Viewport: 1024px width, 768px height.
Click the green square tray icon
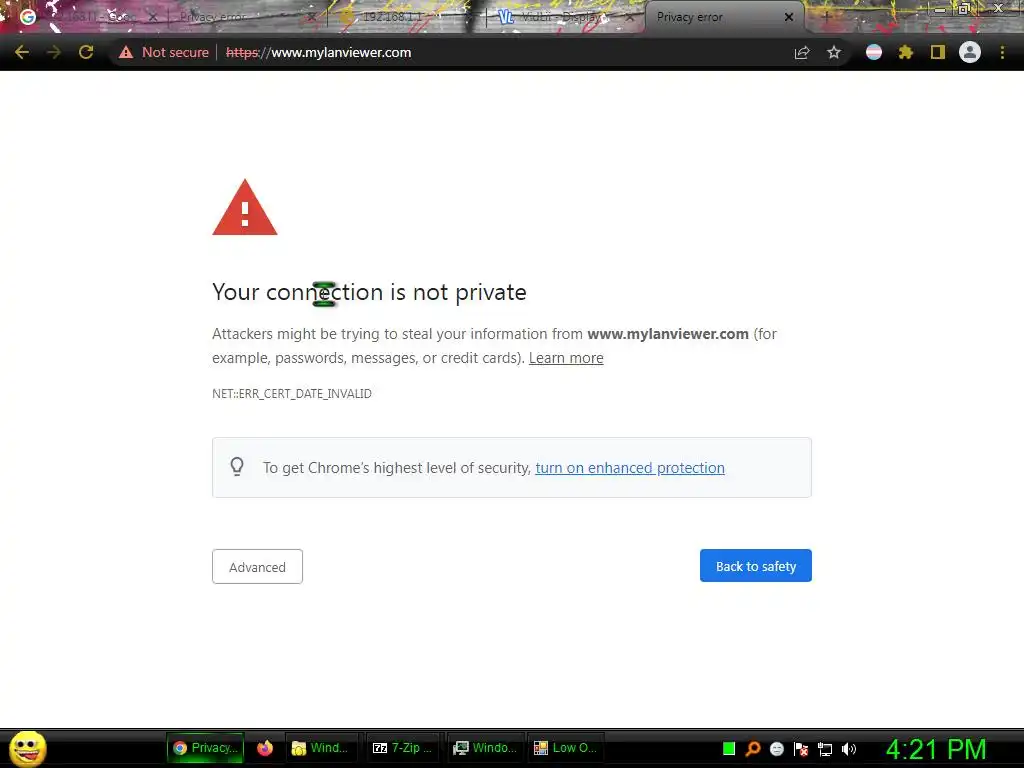coord(729,748)
